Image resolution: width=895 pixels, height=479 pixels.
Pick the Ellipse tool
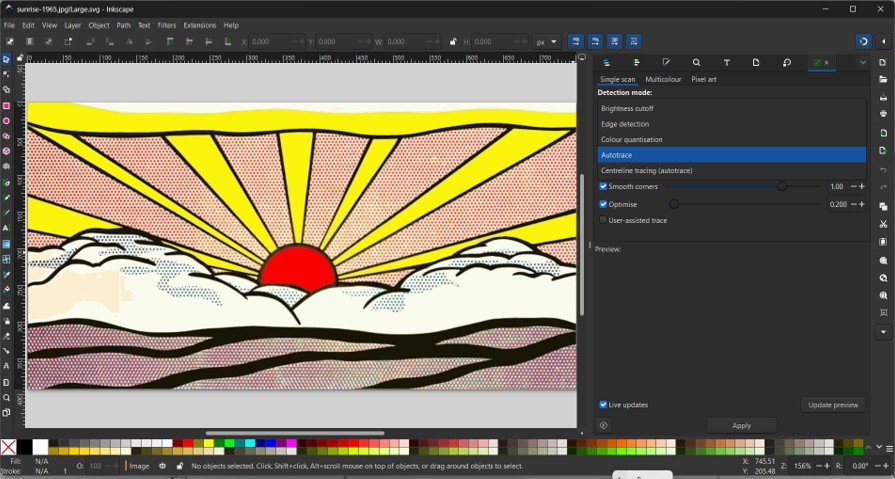click(6, 121)
